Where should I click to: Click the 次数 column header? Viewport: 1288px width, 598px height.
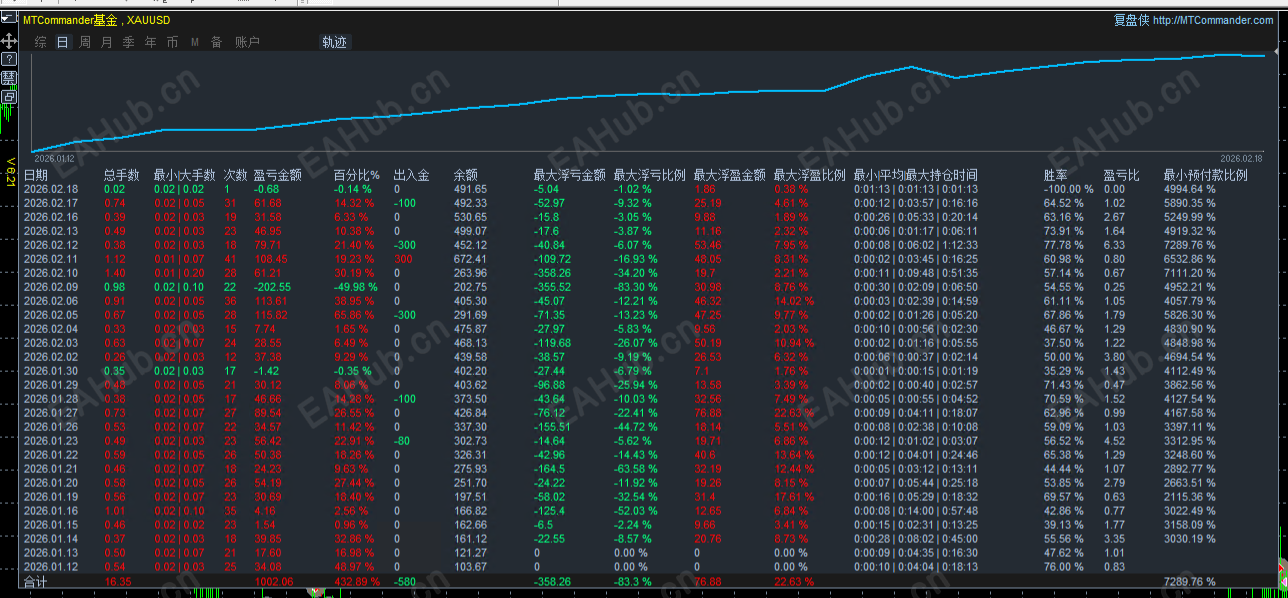click(x=235, y=175)
